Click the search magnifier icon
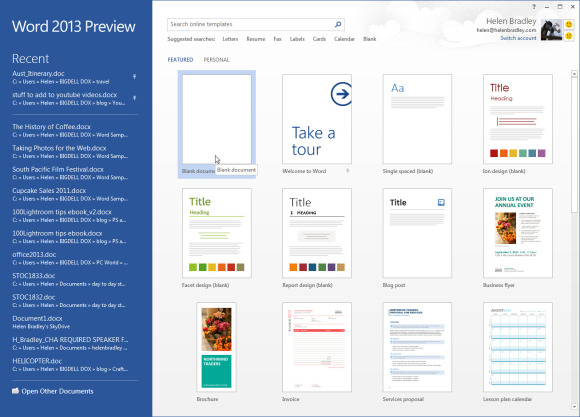The image size is (580, 417). click(x=338, y=24)
